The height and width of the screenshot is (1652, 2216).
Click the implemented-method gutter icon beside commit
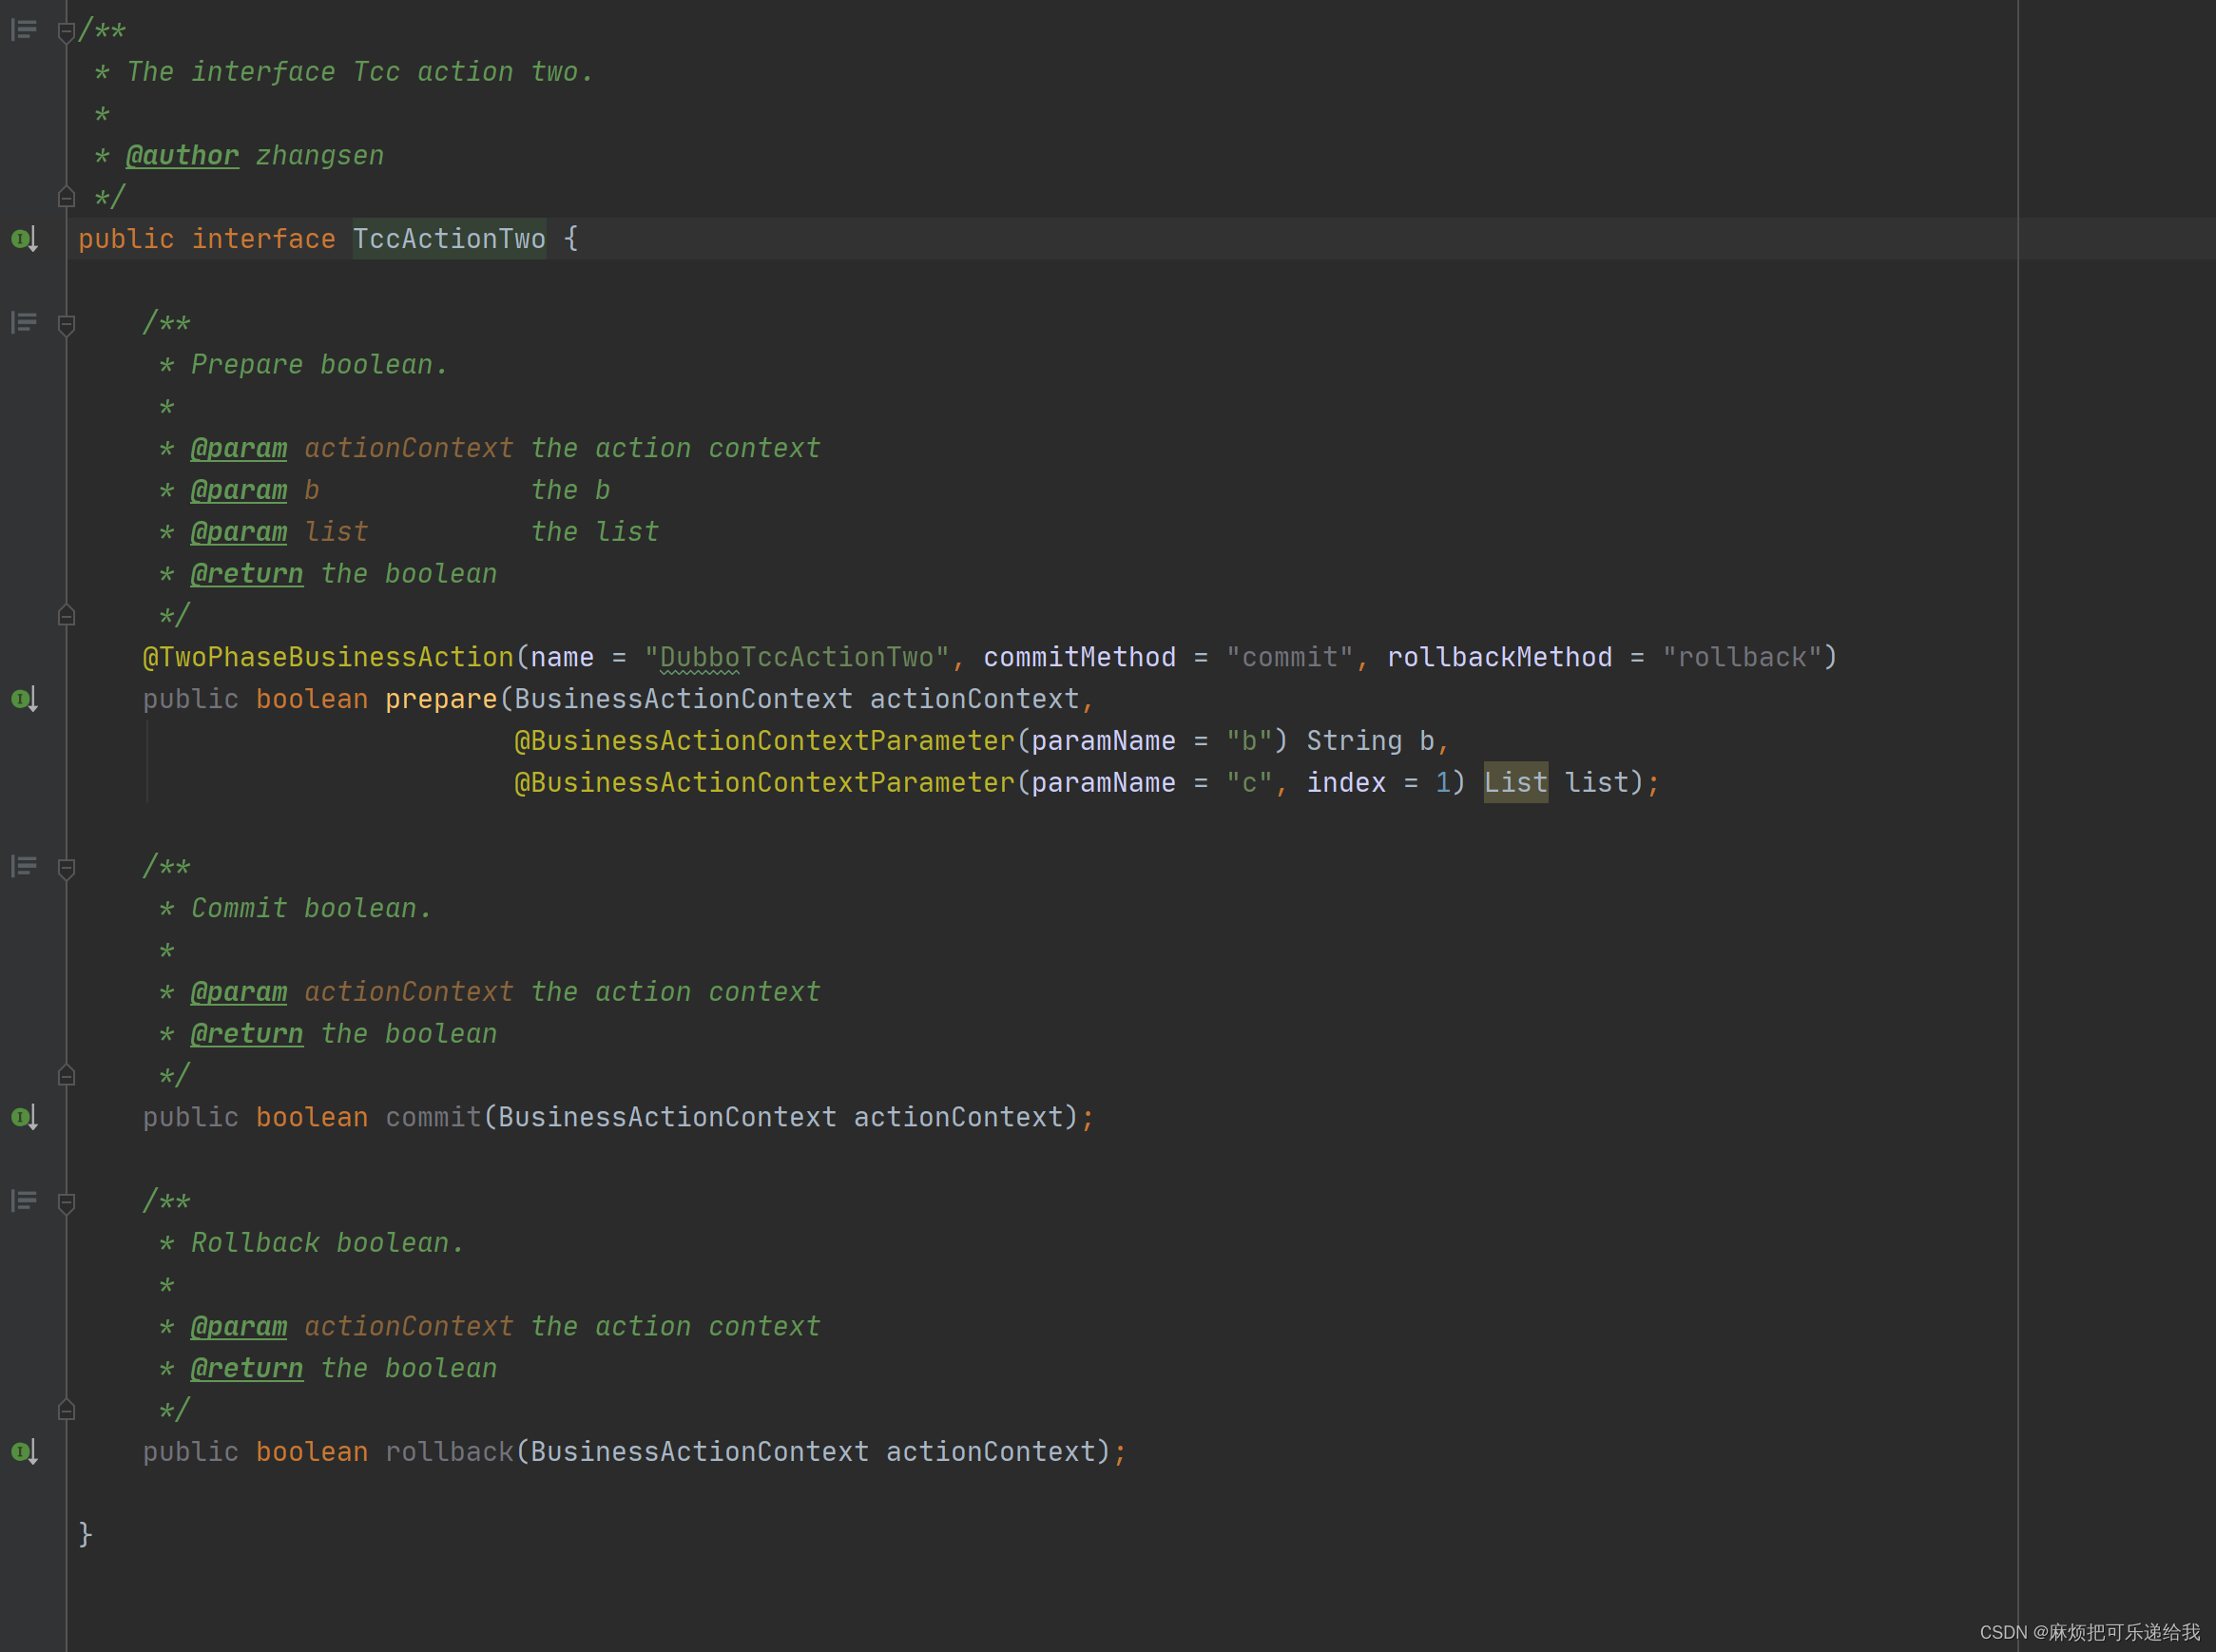(24, 1117)
